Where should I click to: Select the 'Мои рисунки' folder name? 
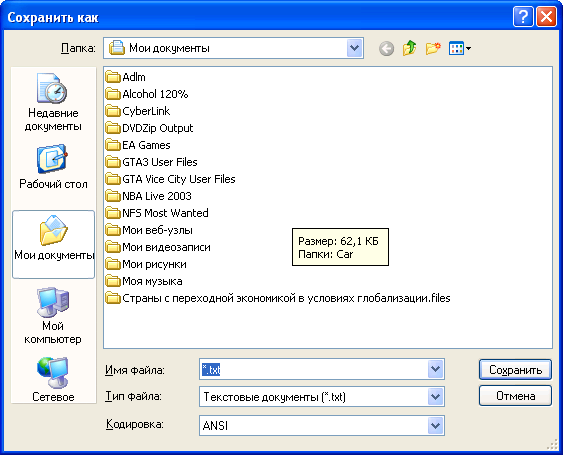(x=154, y=264)
